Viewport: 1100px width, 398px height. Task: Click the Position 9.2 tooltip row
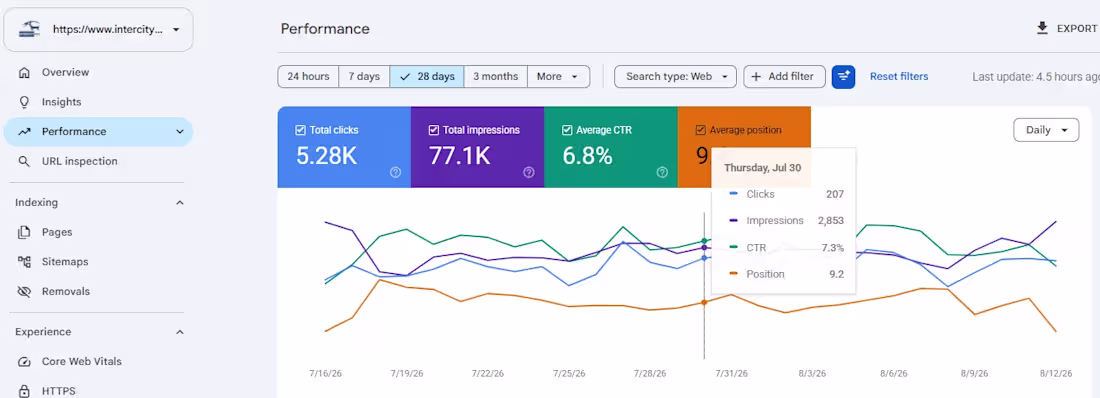tap(786, 274)
